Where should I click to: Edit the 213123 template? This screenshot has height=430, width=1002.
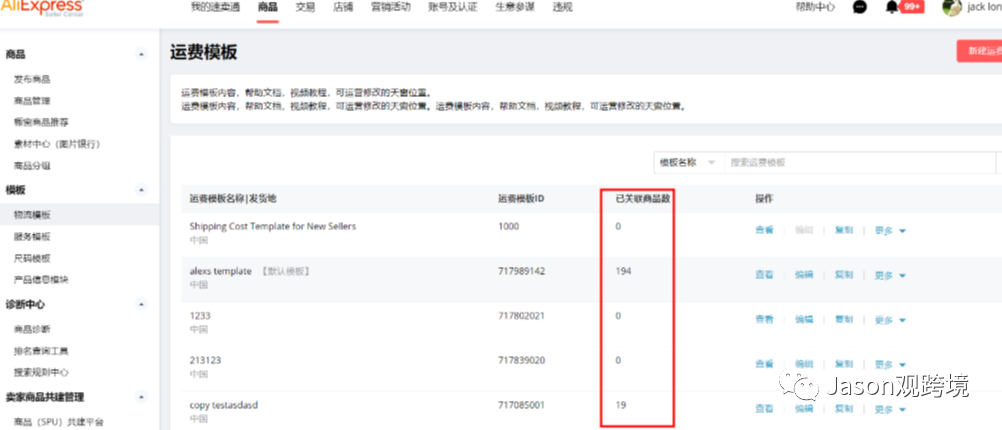point(804,364)
